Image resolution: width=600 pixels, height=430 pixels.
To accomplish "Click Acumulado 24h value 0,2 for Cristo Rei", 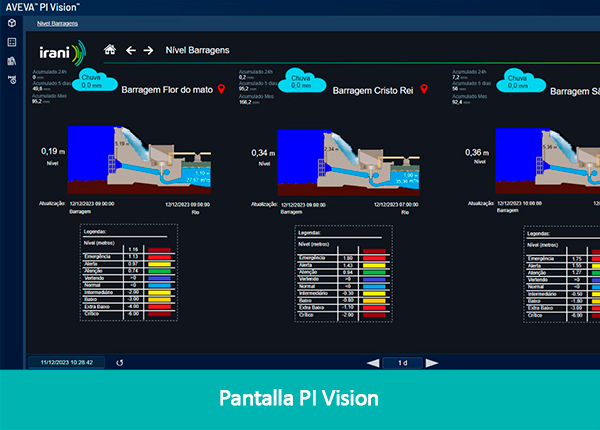I will pos(242,77).
